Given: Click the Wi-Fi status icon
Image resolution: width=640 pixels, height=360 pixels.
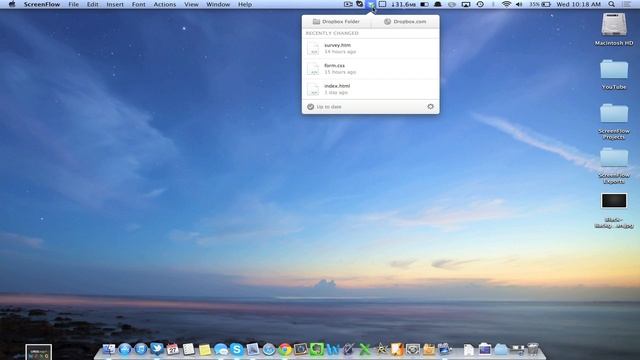Looking at the screenshot, I should pyautogui.click(x=506, y=4).
